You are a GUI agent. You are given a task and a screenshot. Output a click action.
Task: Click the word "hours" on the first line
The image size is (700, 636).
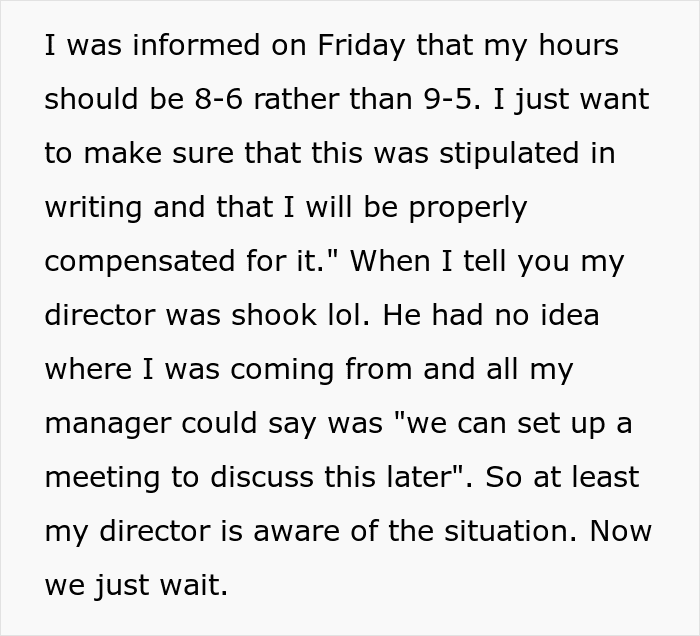(x=579, y=45)
